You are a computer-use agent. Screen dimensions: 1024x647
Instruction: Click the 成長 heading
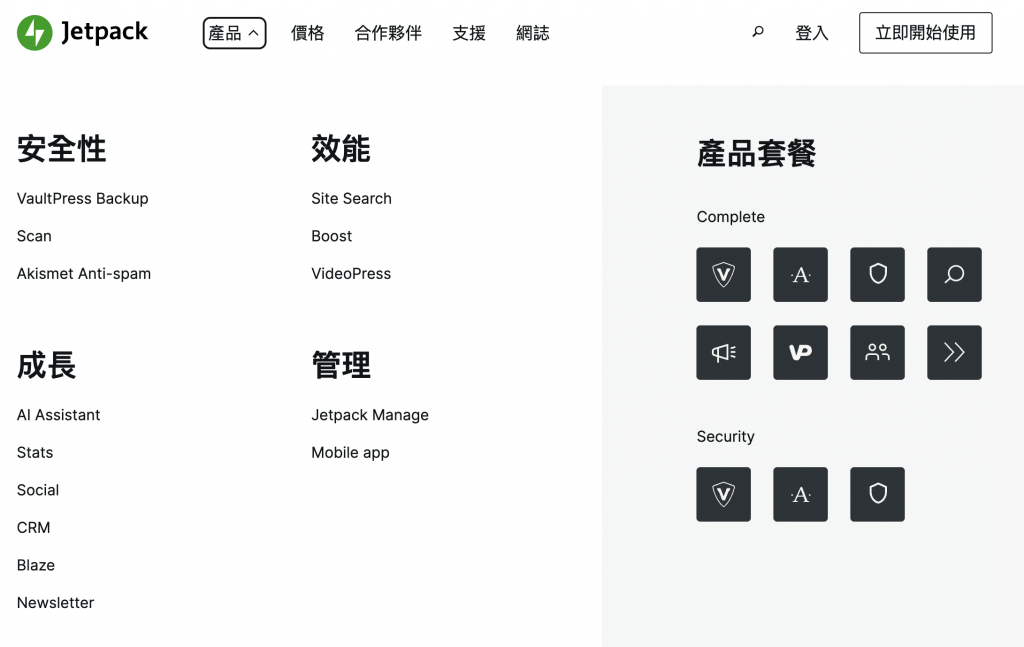pyautogui.click(x=46, y=365)
